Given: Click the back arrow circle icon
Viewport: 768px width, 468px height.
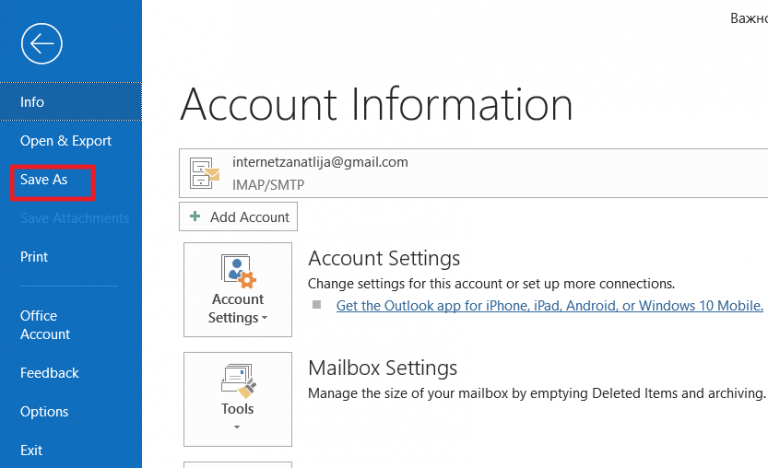Looking at the screenshot, I should click(x=42, y=44).
